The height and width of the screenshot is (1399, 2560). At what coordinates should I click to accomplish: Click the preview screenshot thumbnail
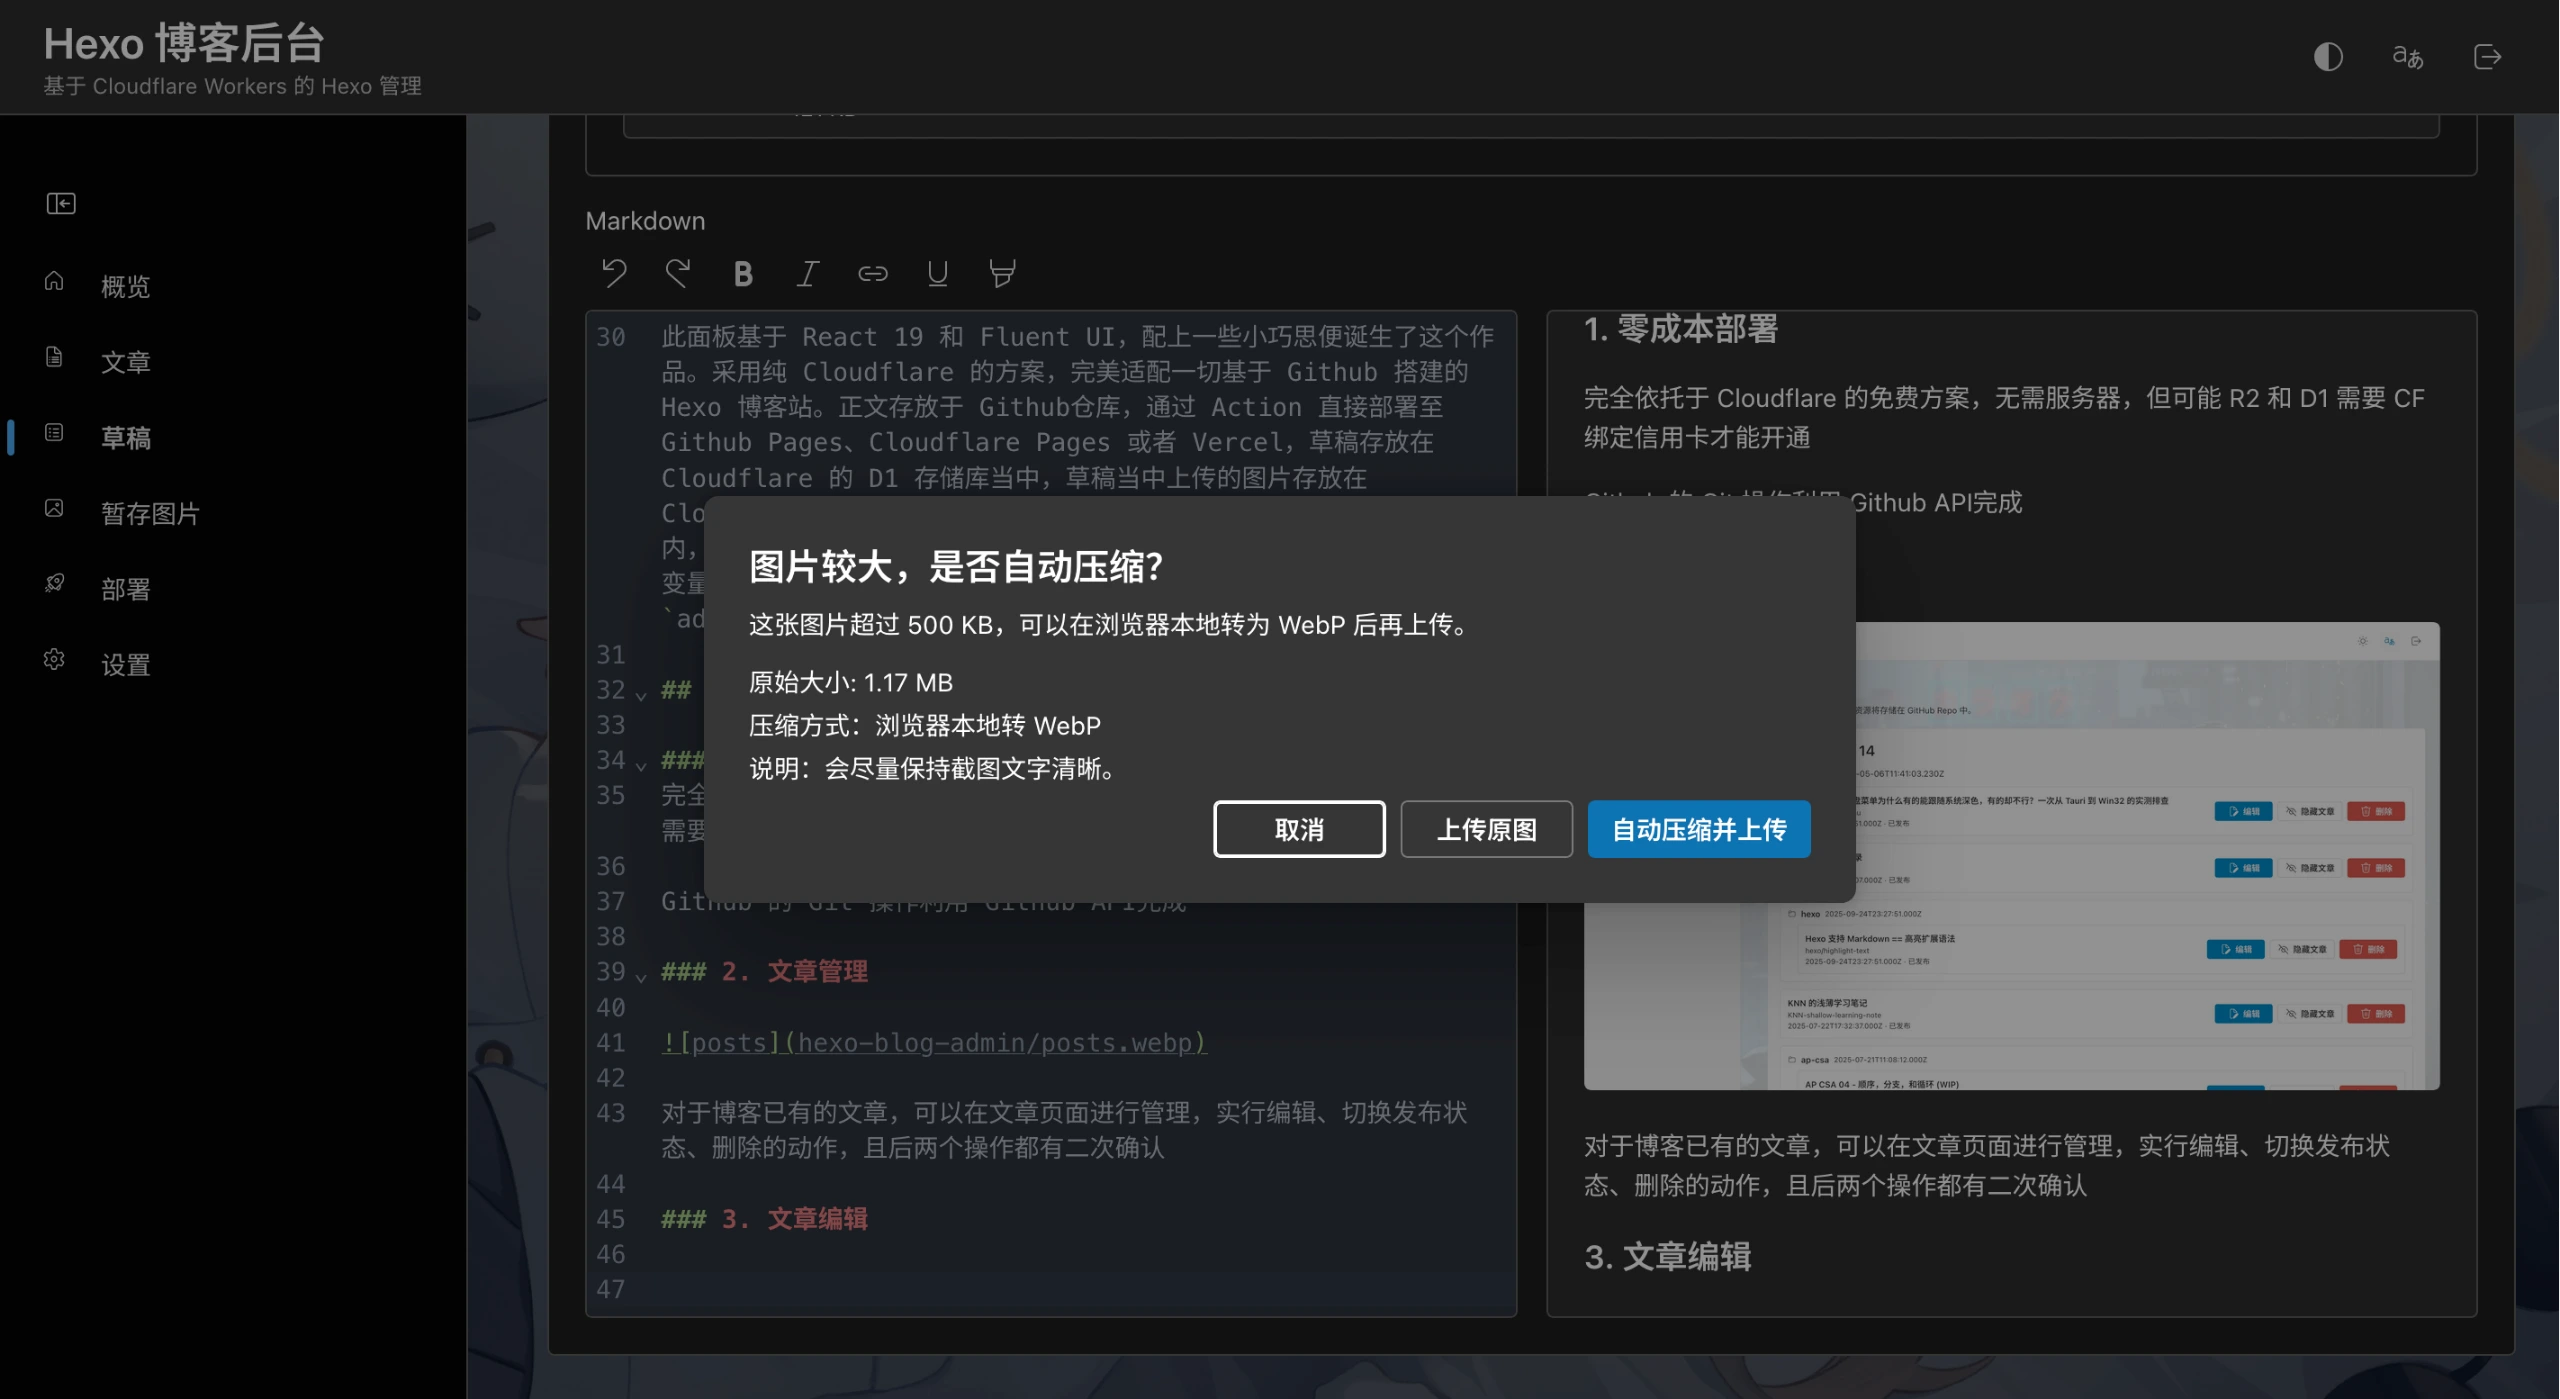click(x=2012, y=856)
